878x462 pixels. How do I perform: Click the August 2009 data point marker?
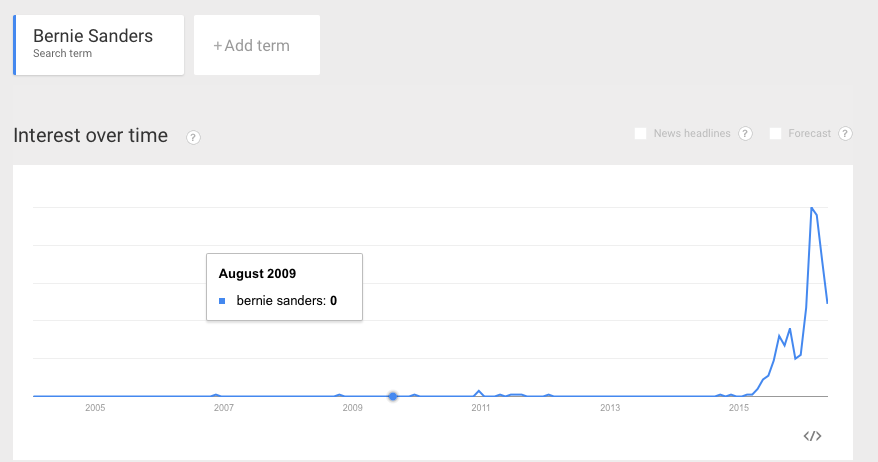pyautogui.click(x=393, y=396)
